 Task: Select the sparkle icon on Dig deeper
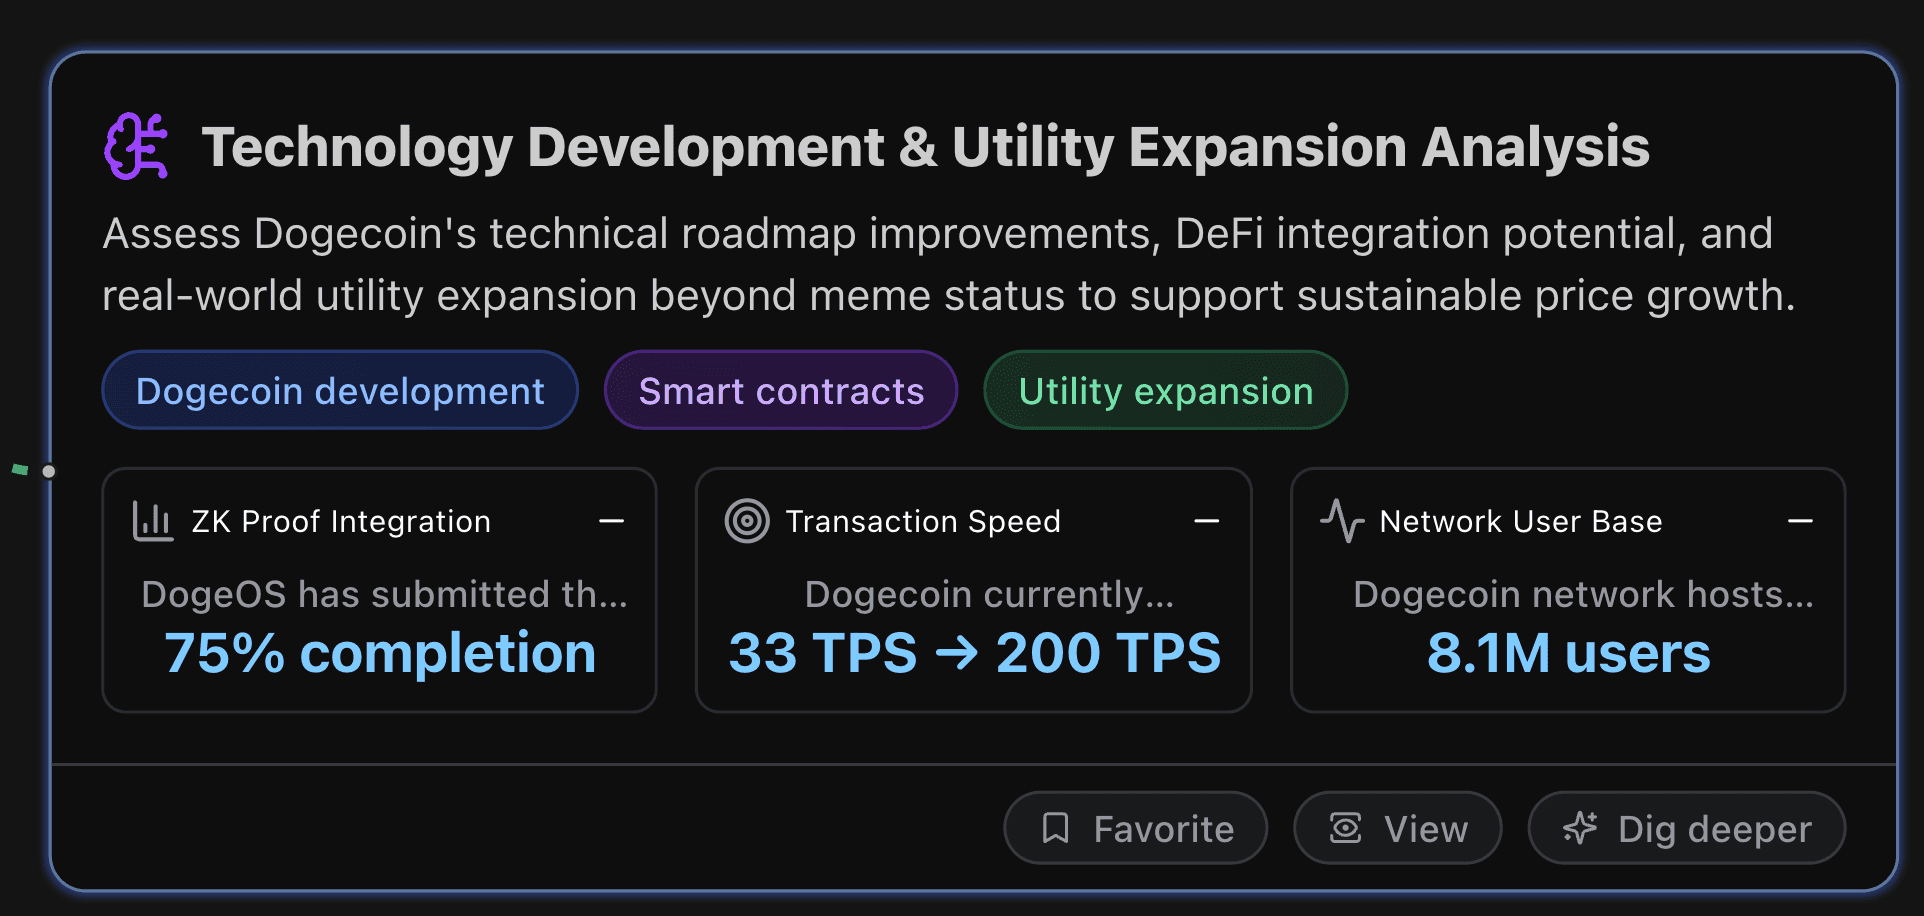click(1581, 828)
